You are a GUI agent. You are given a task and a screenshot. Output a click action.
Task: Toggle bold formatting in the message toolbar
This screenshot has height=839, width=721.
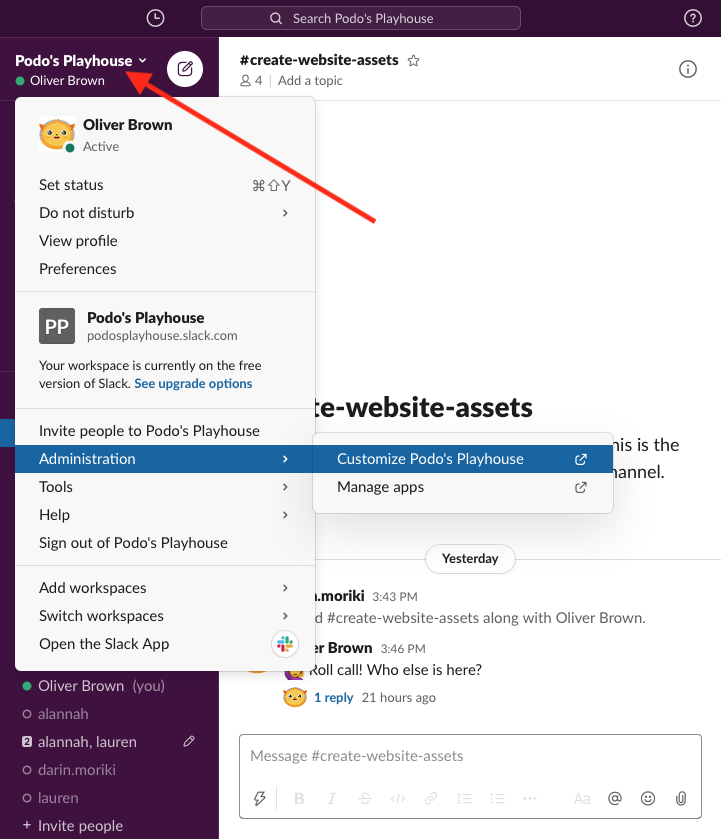click(298, 798)
